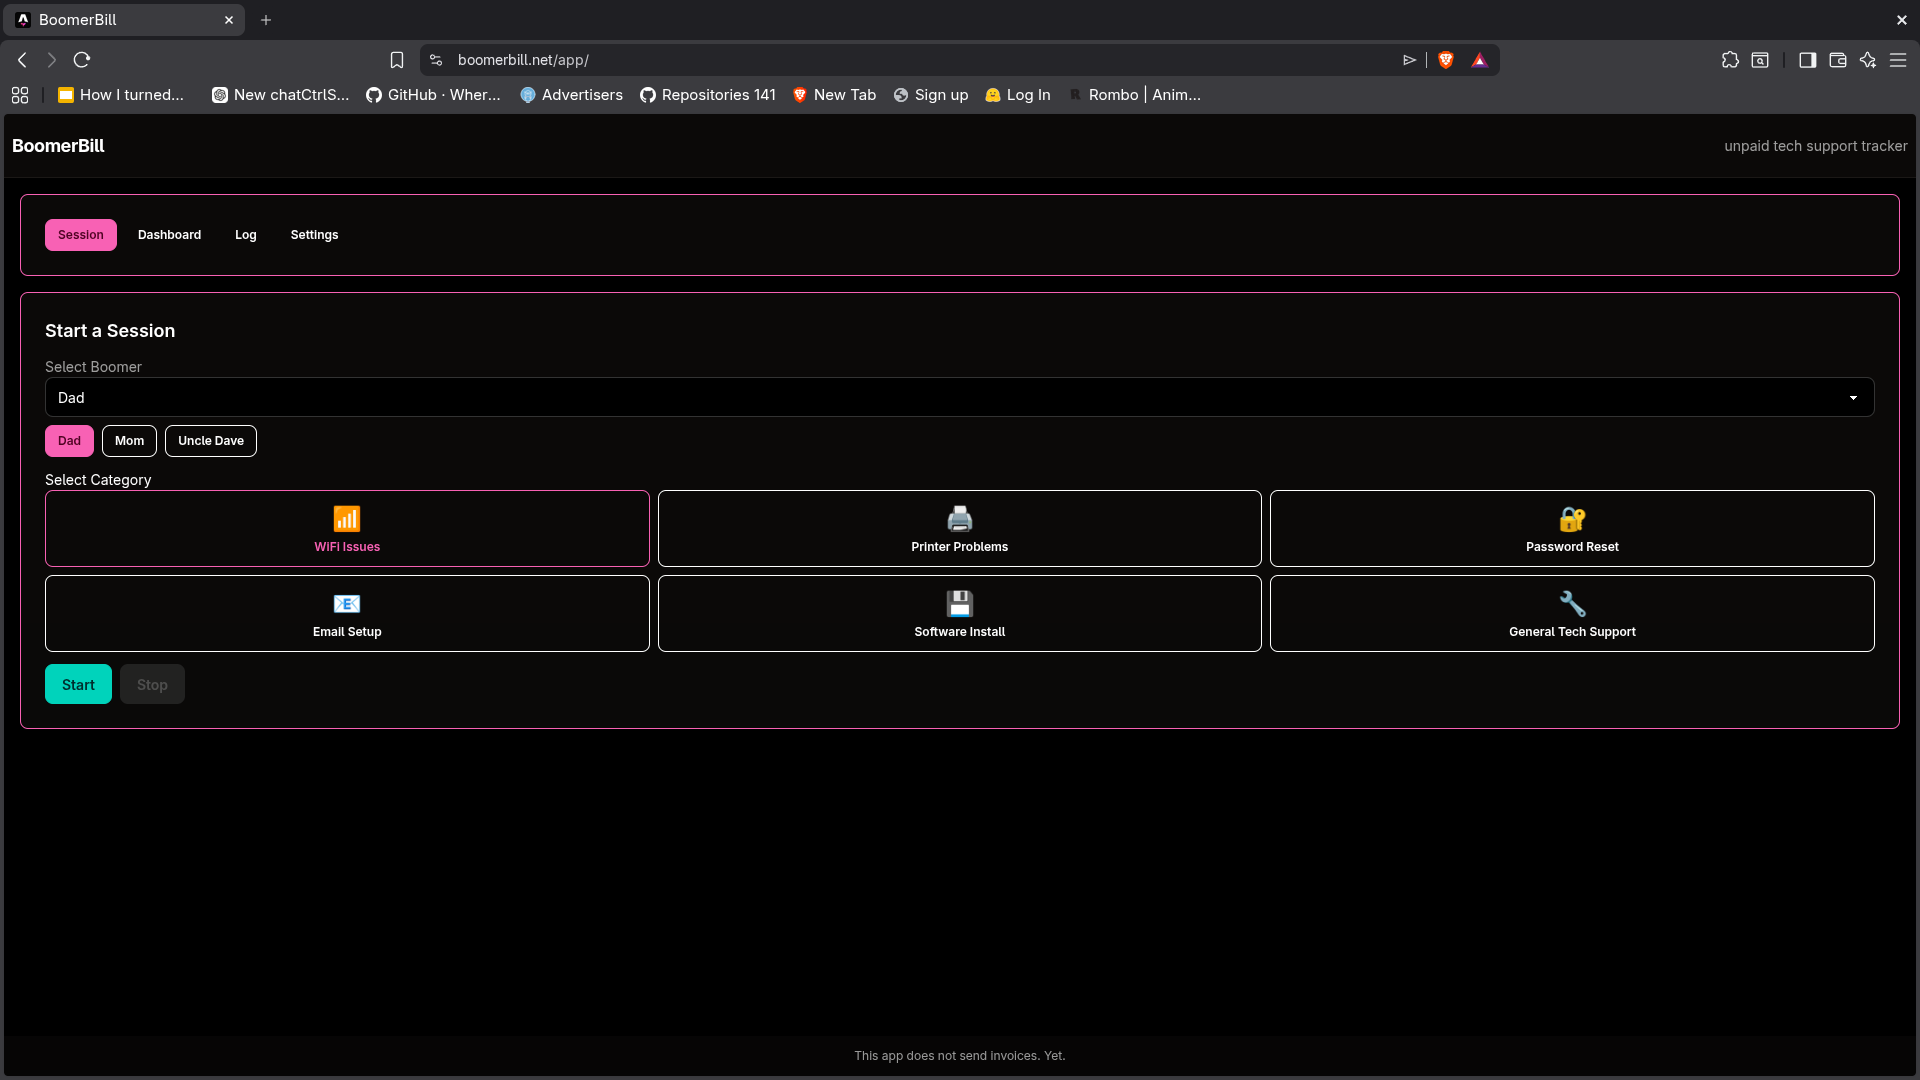The width and height of the screenshot is (1920, 1080).
Task: Bookmark this page with bookmark icon
Action: click(x=397, y=60)
